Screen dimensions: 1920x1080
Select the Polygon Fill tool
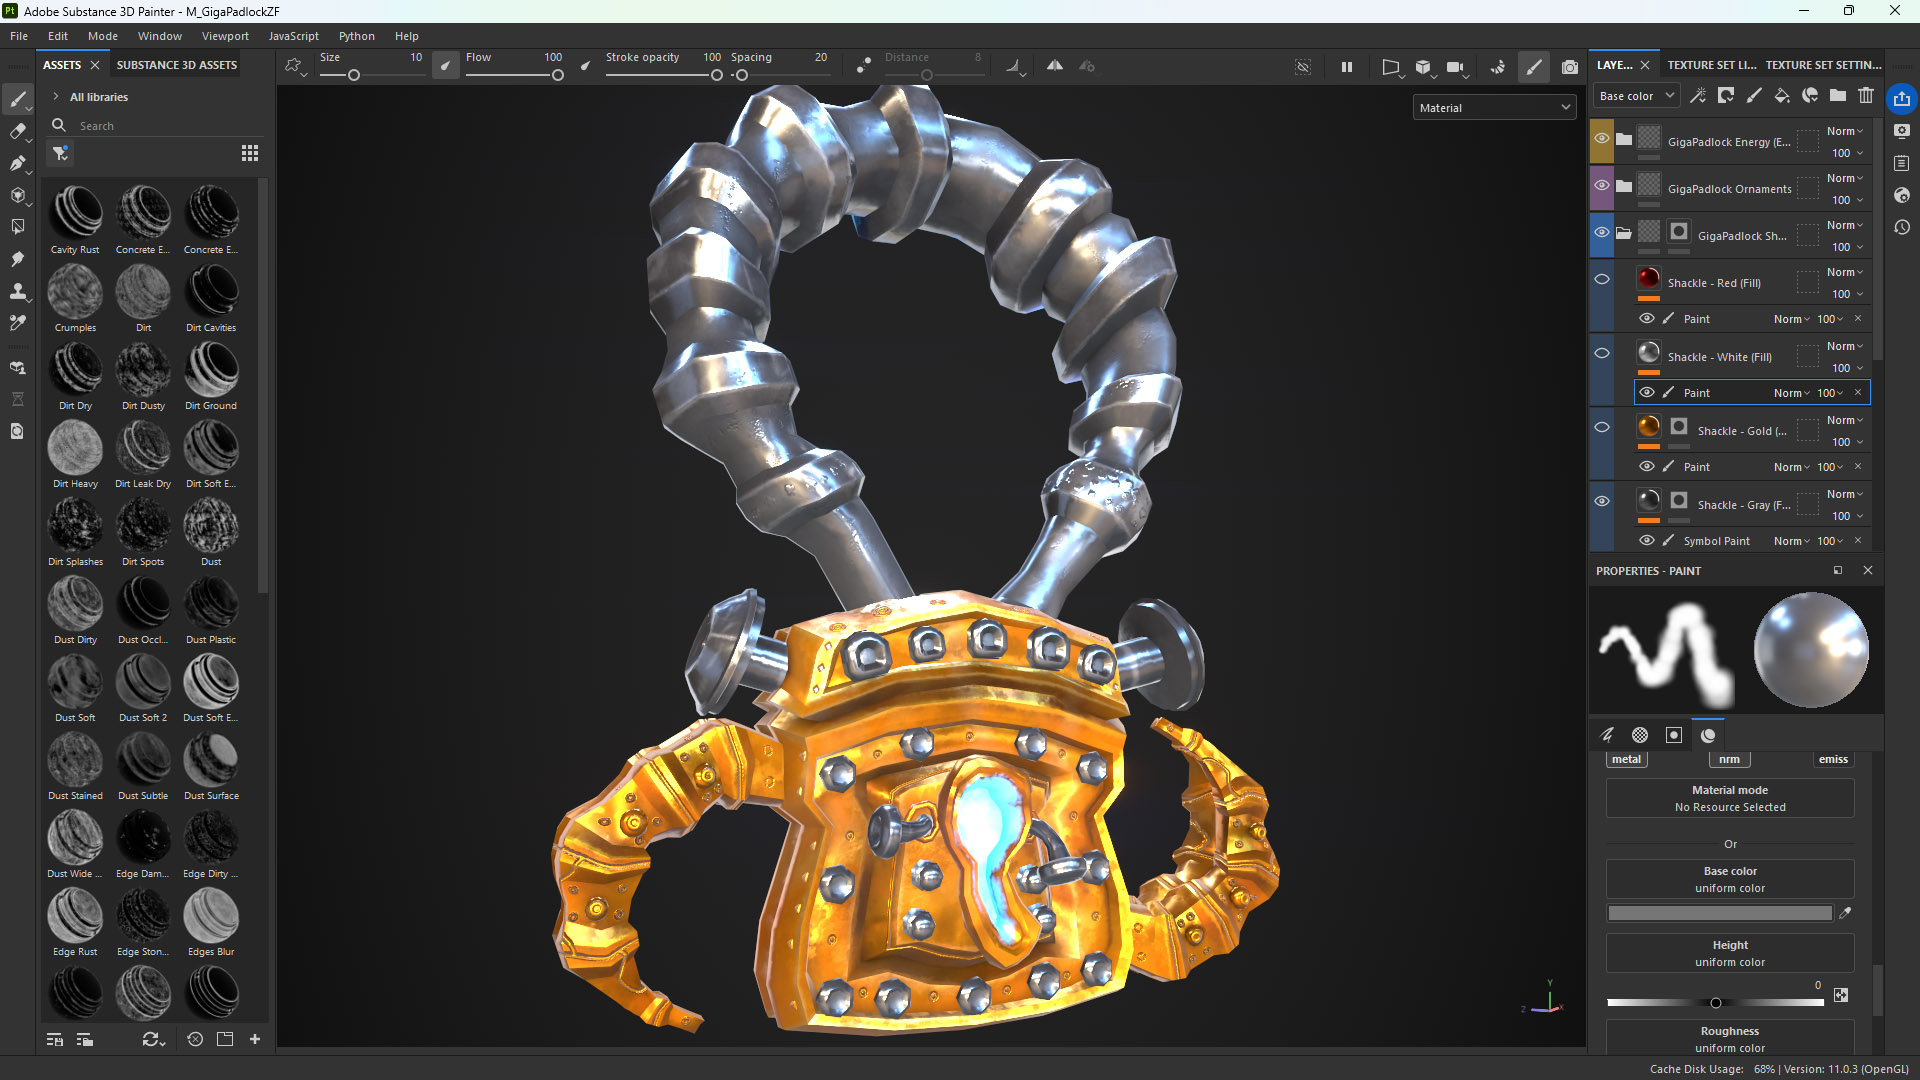[19, 227]
